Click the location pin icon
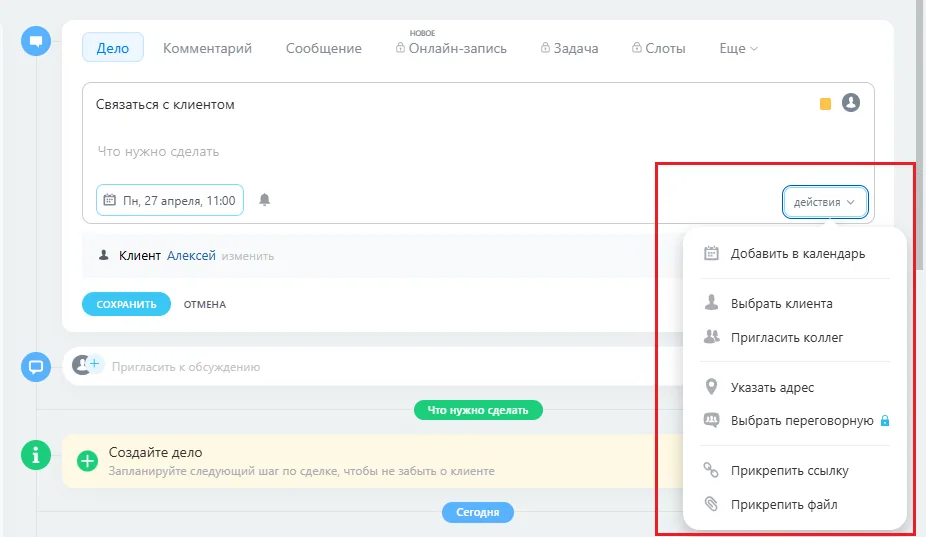926x537 pixels. [x=711, y=386]
